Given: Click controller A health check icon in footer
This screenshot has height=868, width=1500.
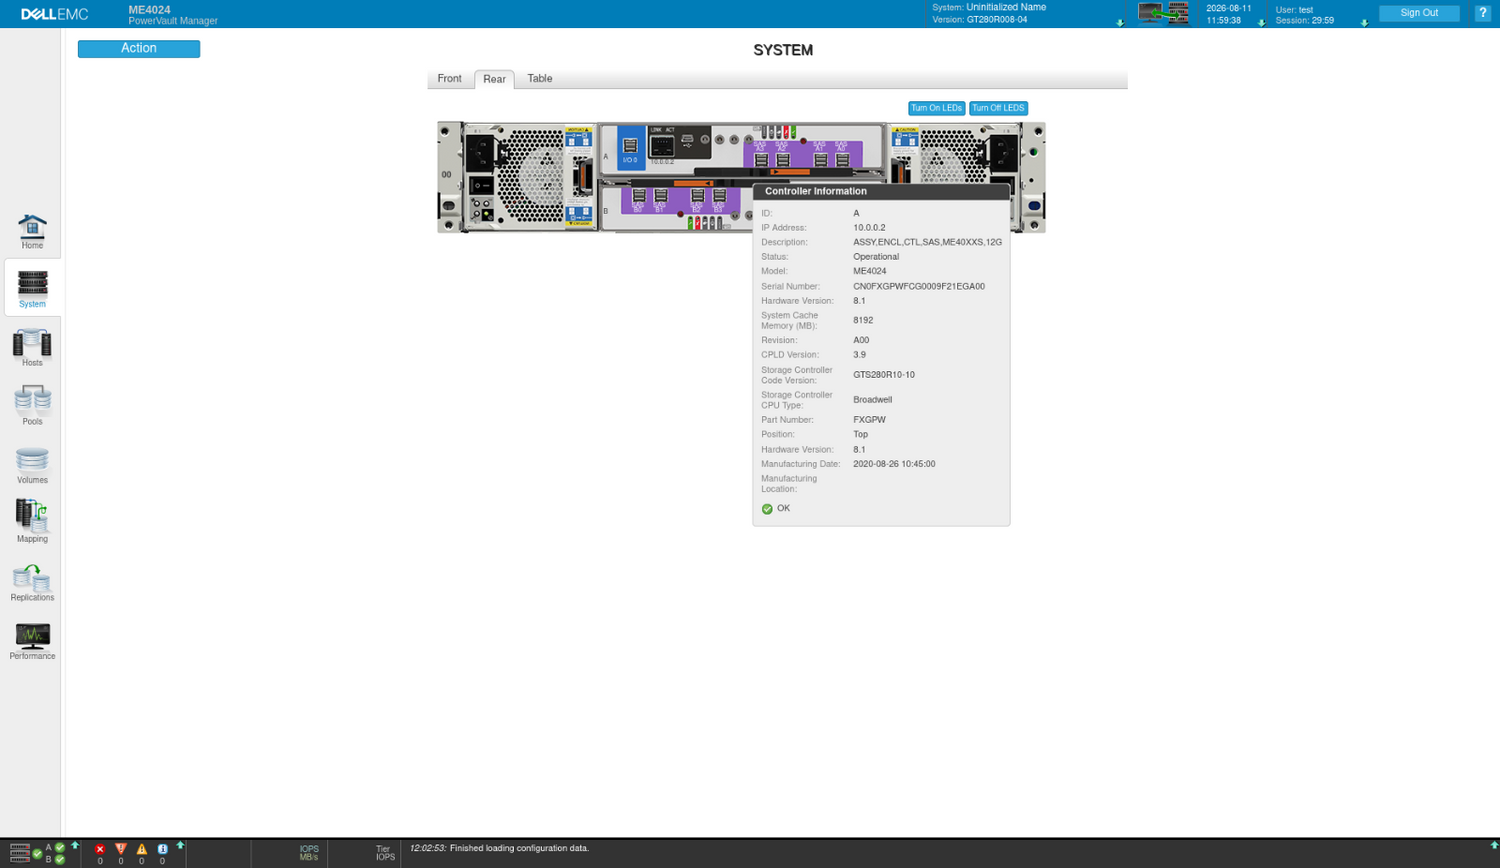Looking at the screenshot, I should (x=60, y=847).
